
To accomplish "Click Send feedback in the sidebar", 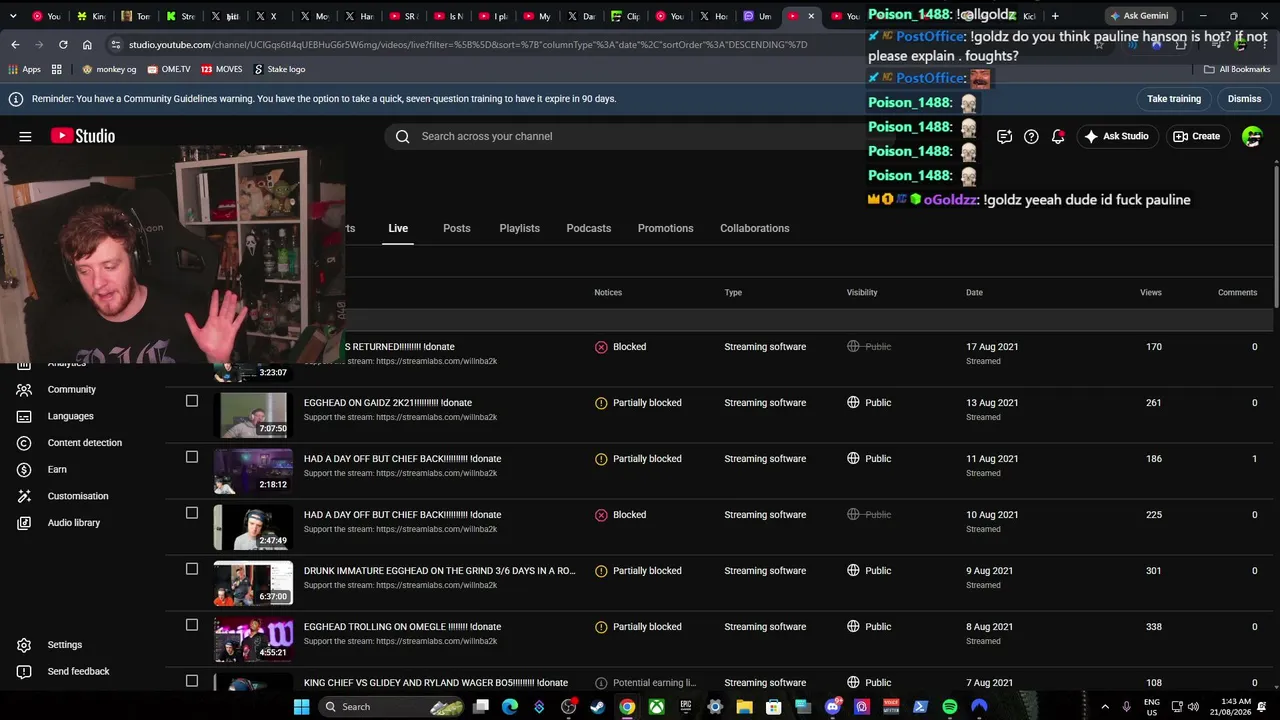I will click(x=78, y=671).
